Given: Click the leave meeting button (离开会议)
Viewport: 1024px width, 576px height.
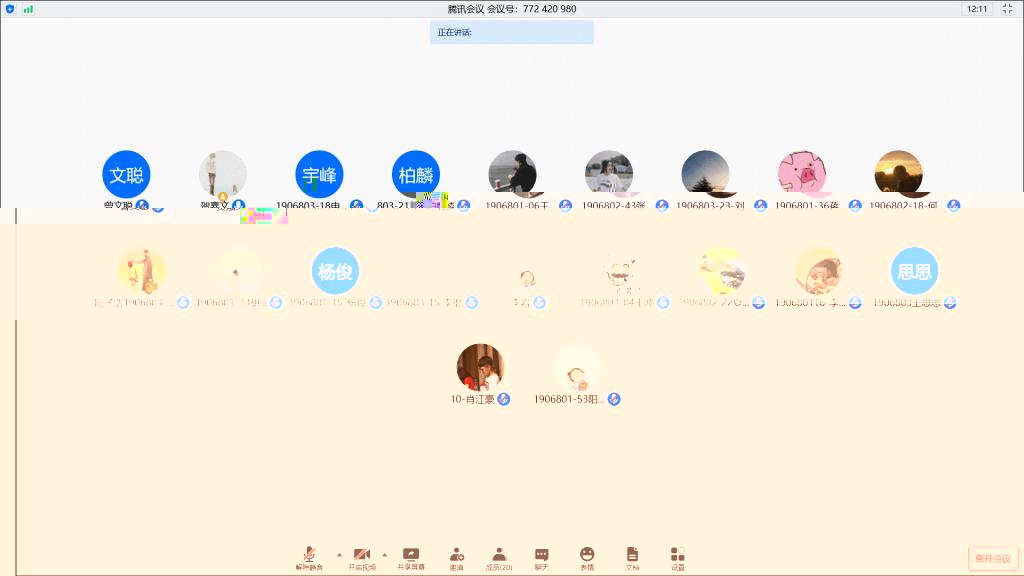Looking at the screenshot, I should tap(992, 558).
